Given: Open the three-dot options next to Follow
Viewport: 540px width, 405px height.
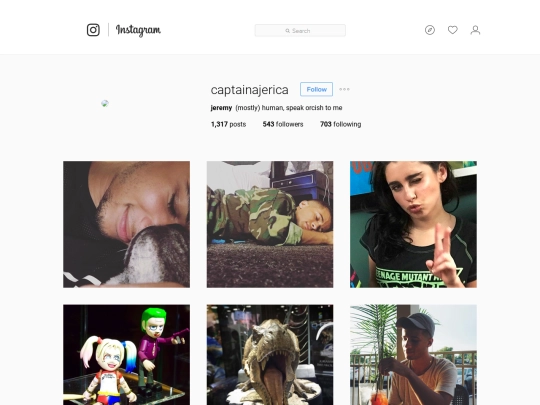Looking at the screenshot, I should coord(344,89).
